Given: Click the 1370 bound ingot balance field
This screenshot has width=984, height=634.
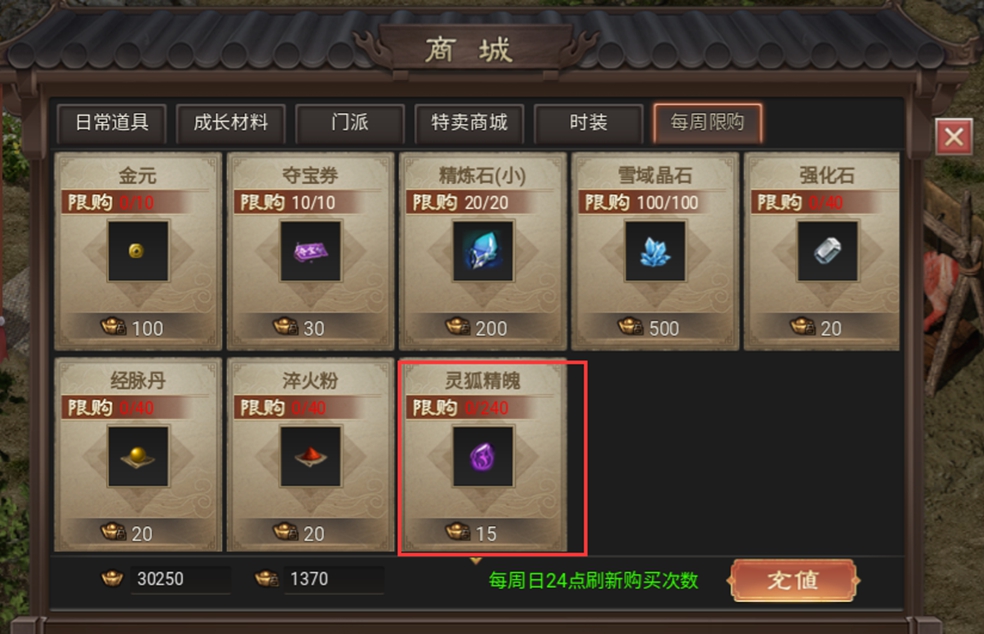Looking at the screenshot, I should coord(333,579).
